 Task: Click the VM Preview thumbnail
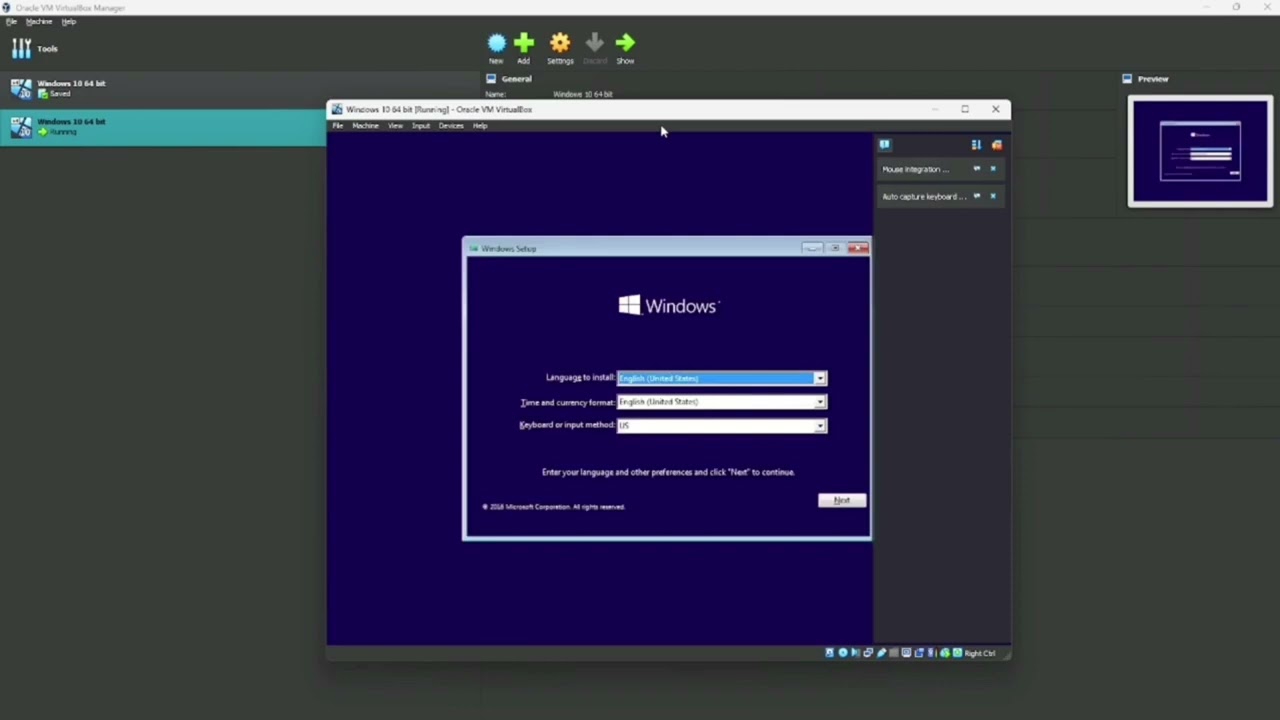click(1200, 151)
